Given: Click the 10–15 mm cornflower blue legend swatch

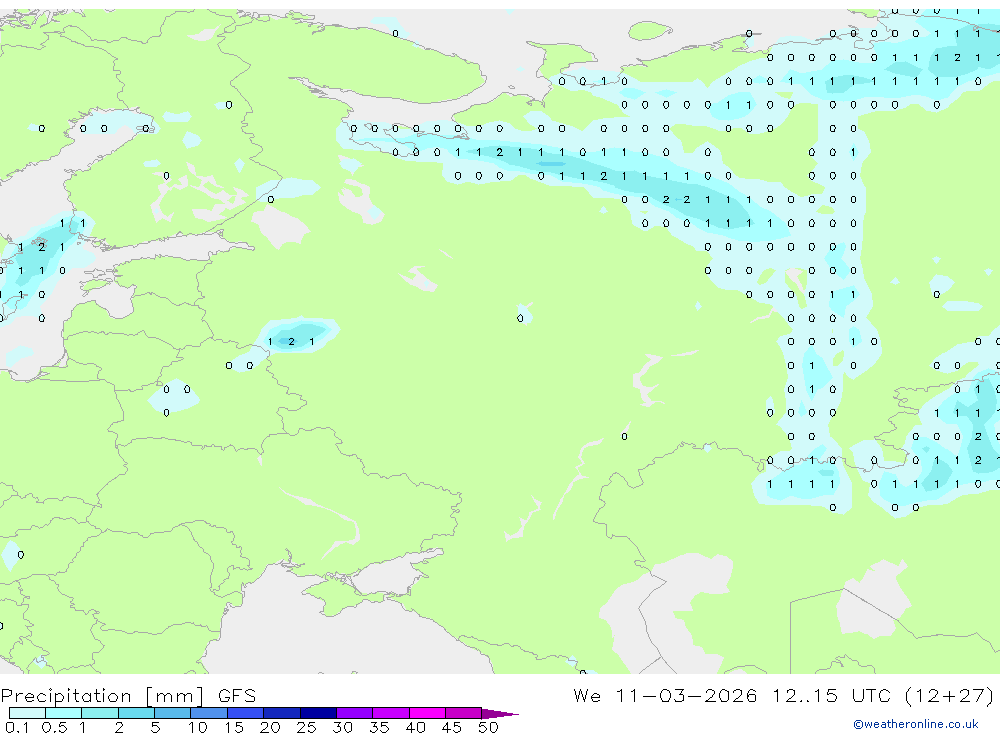Looking at the screenshot, I should (209, 713).
